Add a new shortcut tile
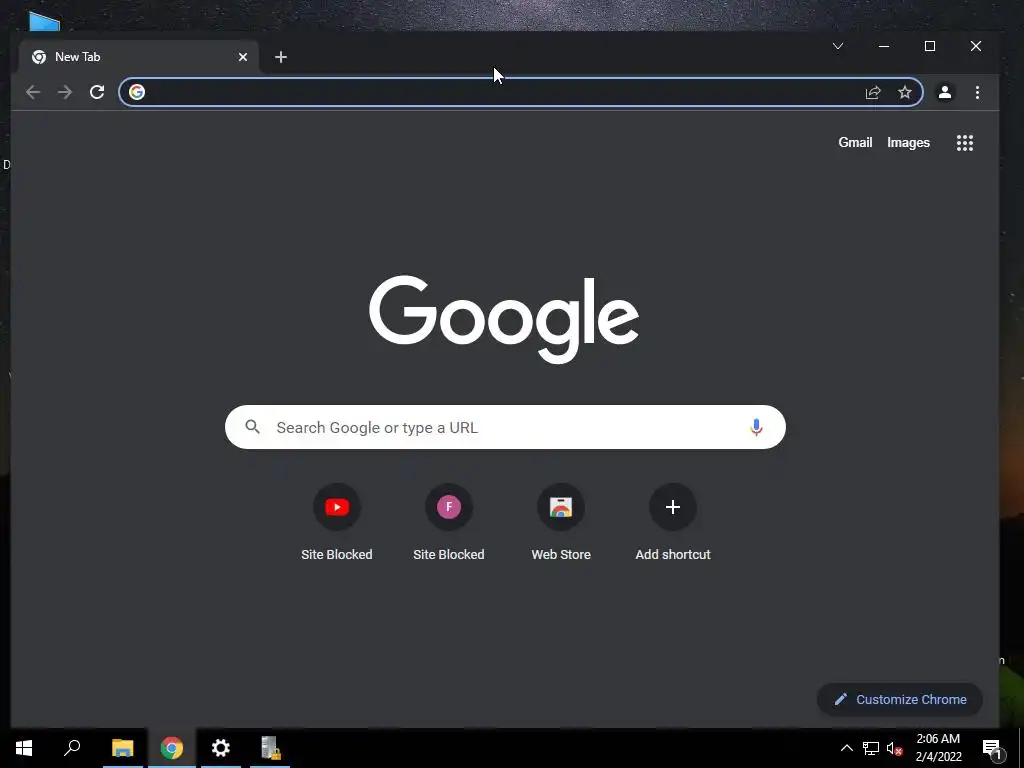This screenshot has height=768, width=1024. coord(673,522)
